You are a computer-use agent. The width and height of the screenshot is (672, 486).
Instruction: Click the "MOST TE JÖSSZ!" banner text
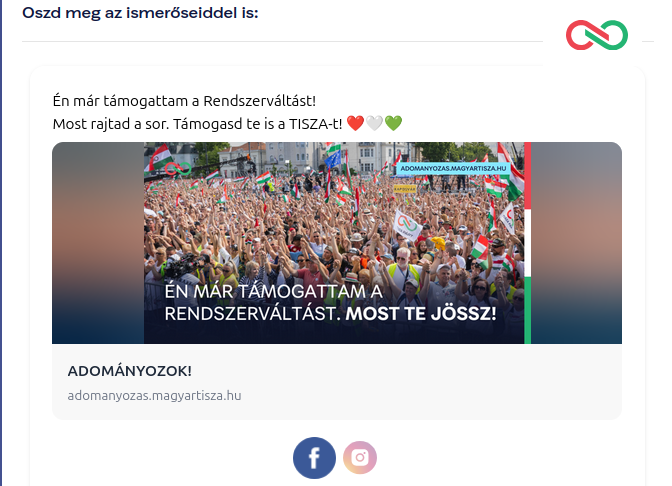pos(421,314)
